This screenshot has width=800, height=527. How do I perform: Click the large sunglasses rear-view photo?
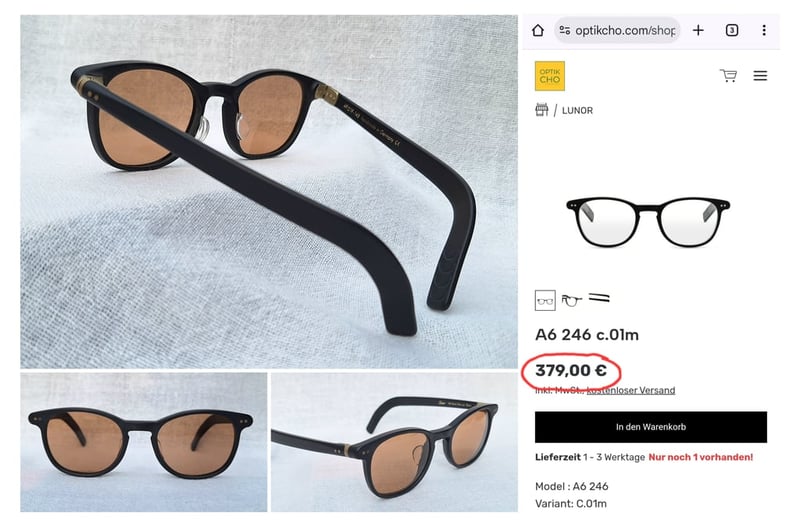[x=268, y=190]
